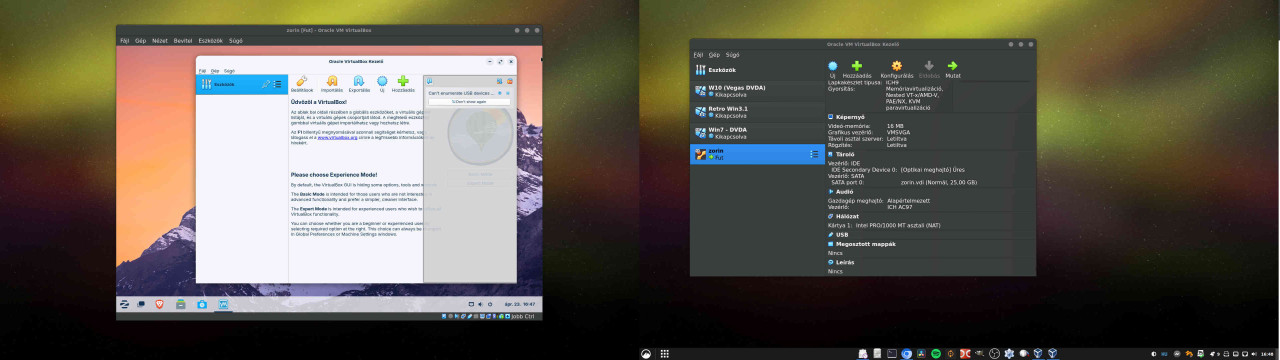Viewport: 1280px width, 360px height.
Task: Open zorin machine list menu icon
Action: (814, 154)
